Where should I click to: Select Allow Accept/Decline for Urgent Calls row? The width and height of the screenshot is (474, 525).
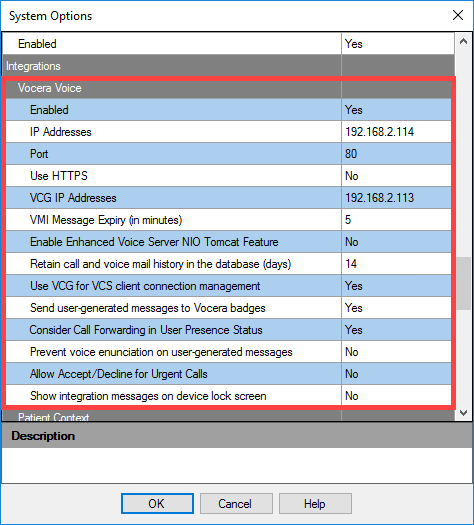[x=118, y=374]
